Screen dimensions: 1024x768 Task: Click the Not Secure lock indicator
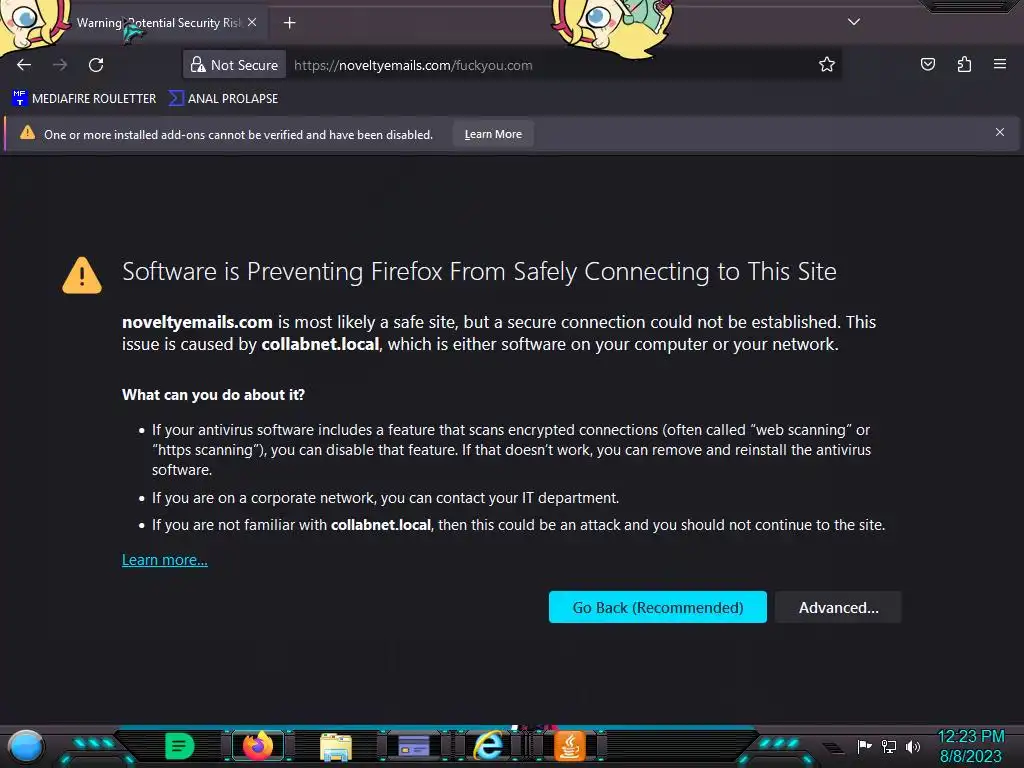(234, 65)
